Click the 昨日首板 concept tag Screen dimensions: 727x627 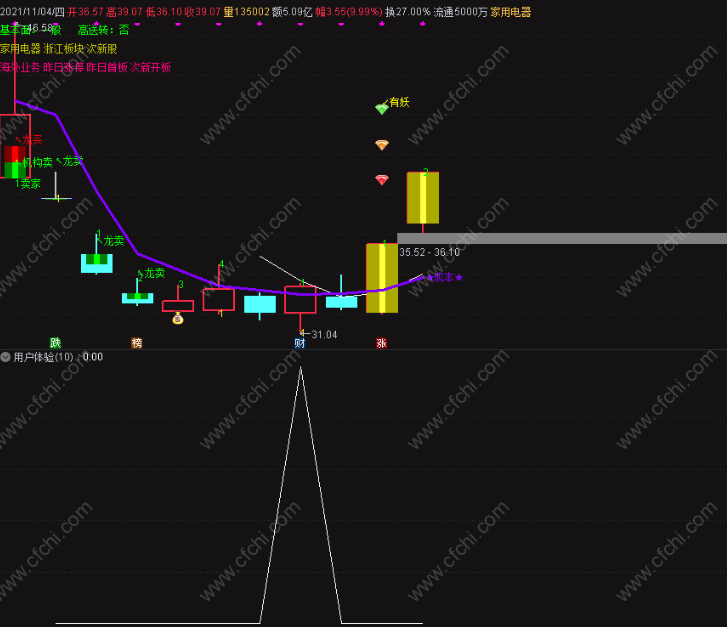[107, 67]
